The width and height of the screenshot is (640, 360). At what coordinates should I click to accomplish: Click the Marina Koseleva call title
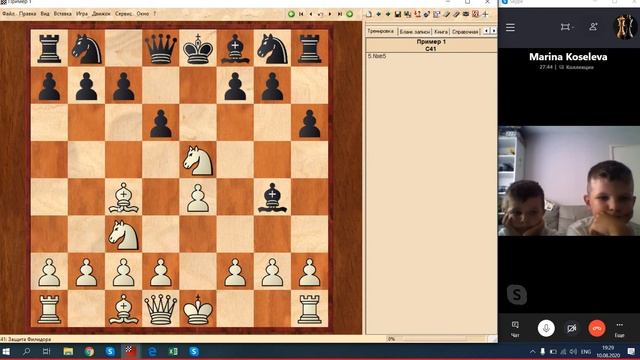point(568,57)
